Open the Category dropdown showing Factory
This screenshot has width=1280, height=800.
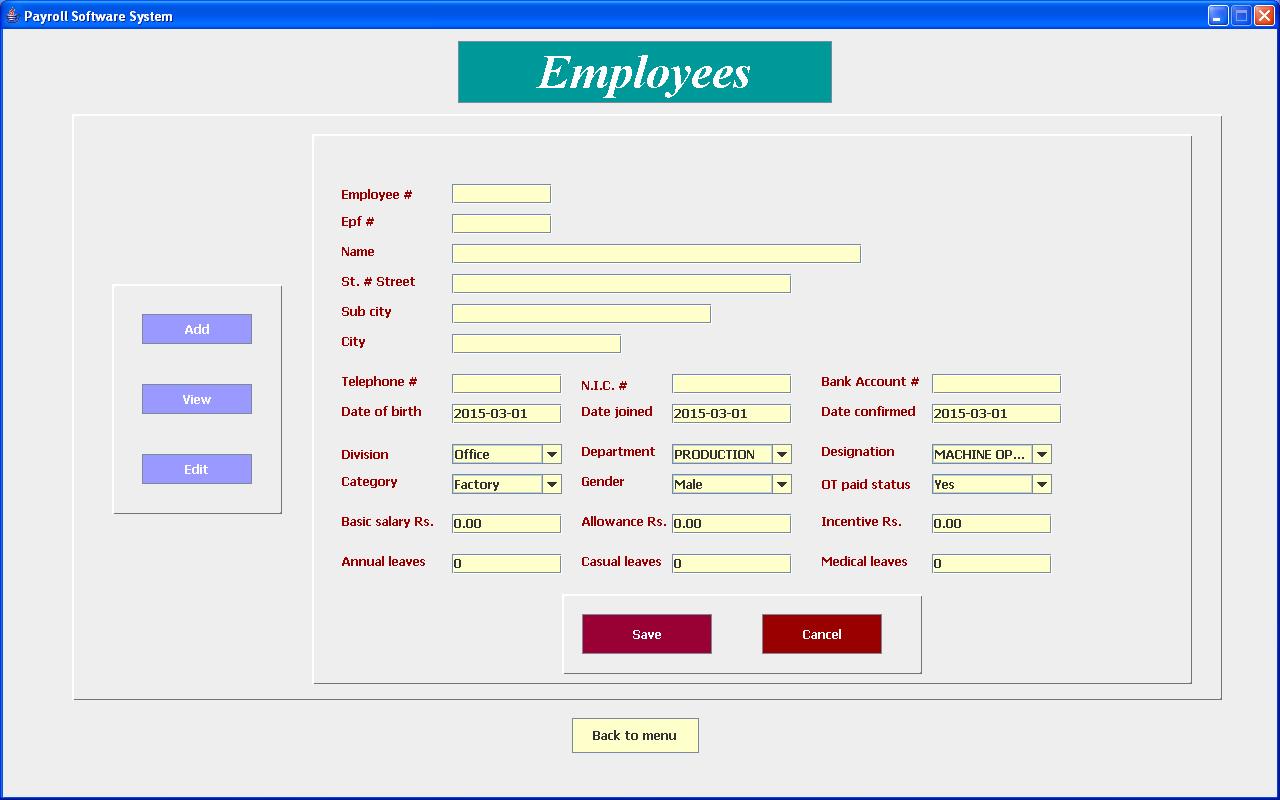pyautogui.click(x=552, y=483)
